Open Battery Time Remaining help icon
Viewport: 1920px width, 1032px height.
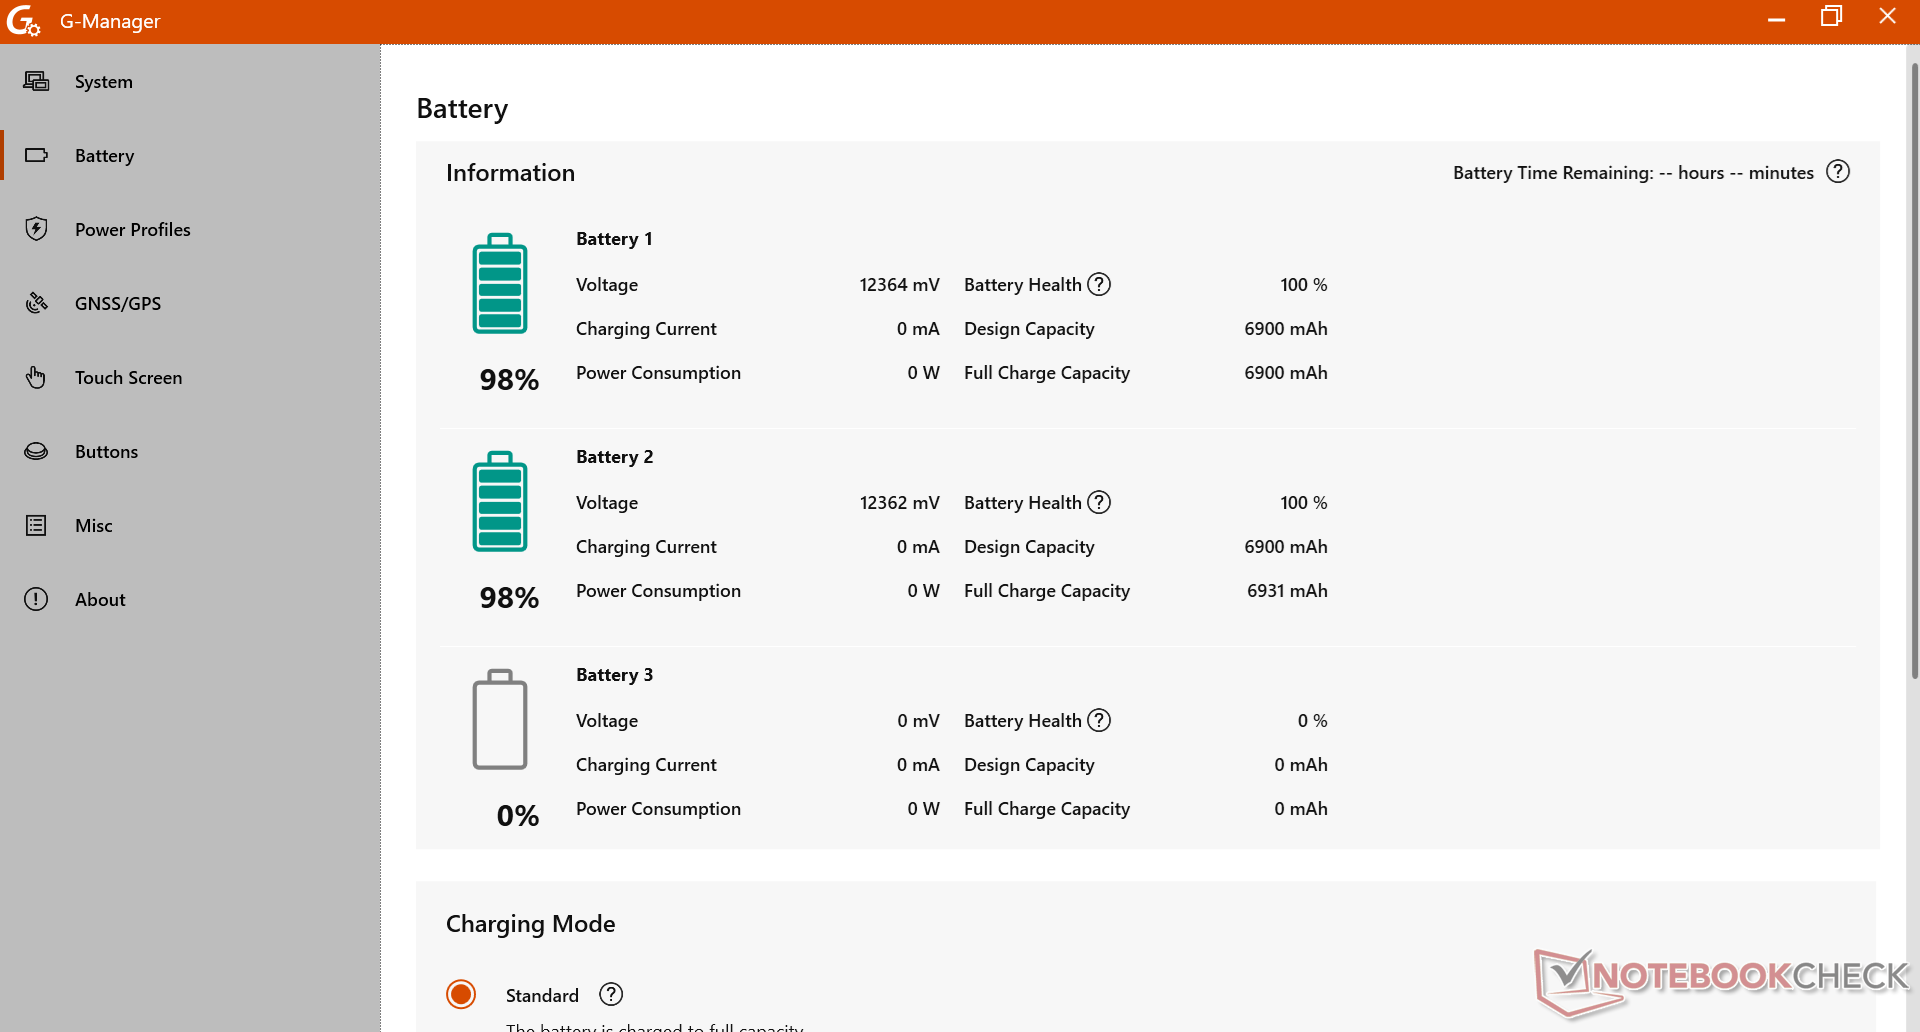[x=1837, y=172]
